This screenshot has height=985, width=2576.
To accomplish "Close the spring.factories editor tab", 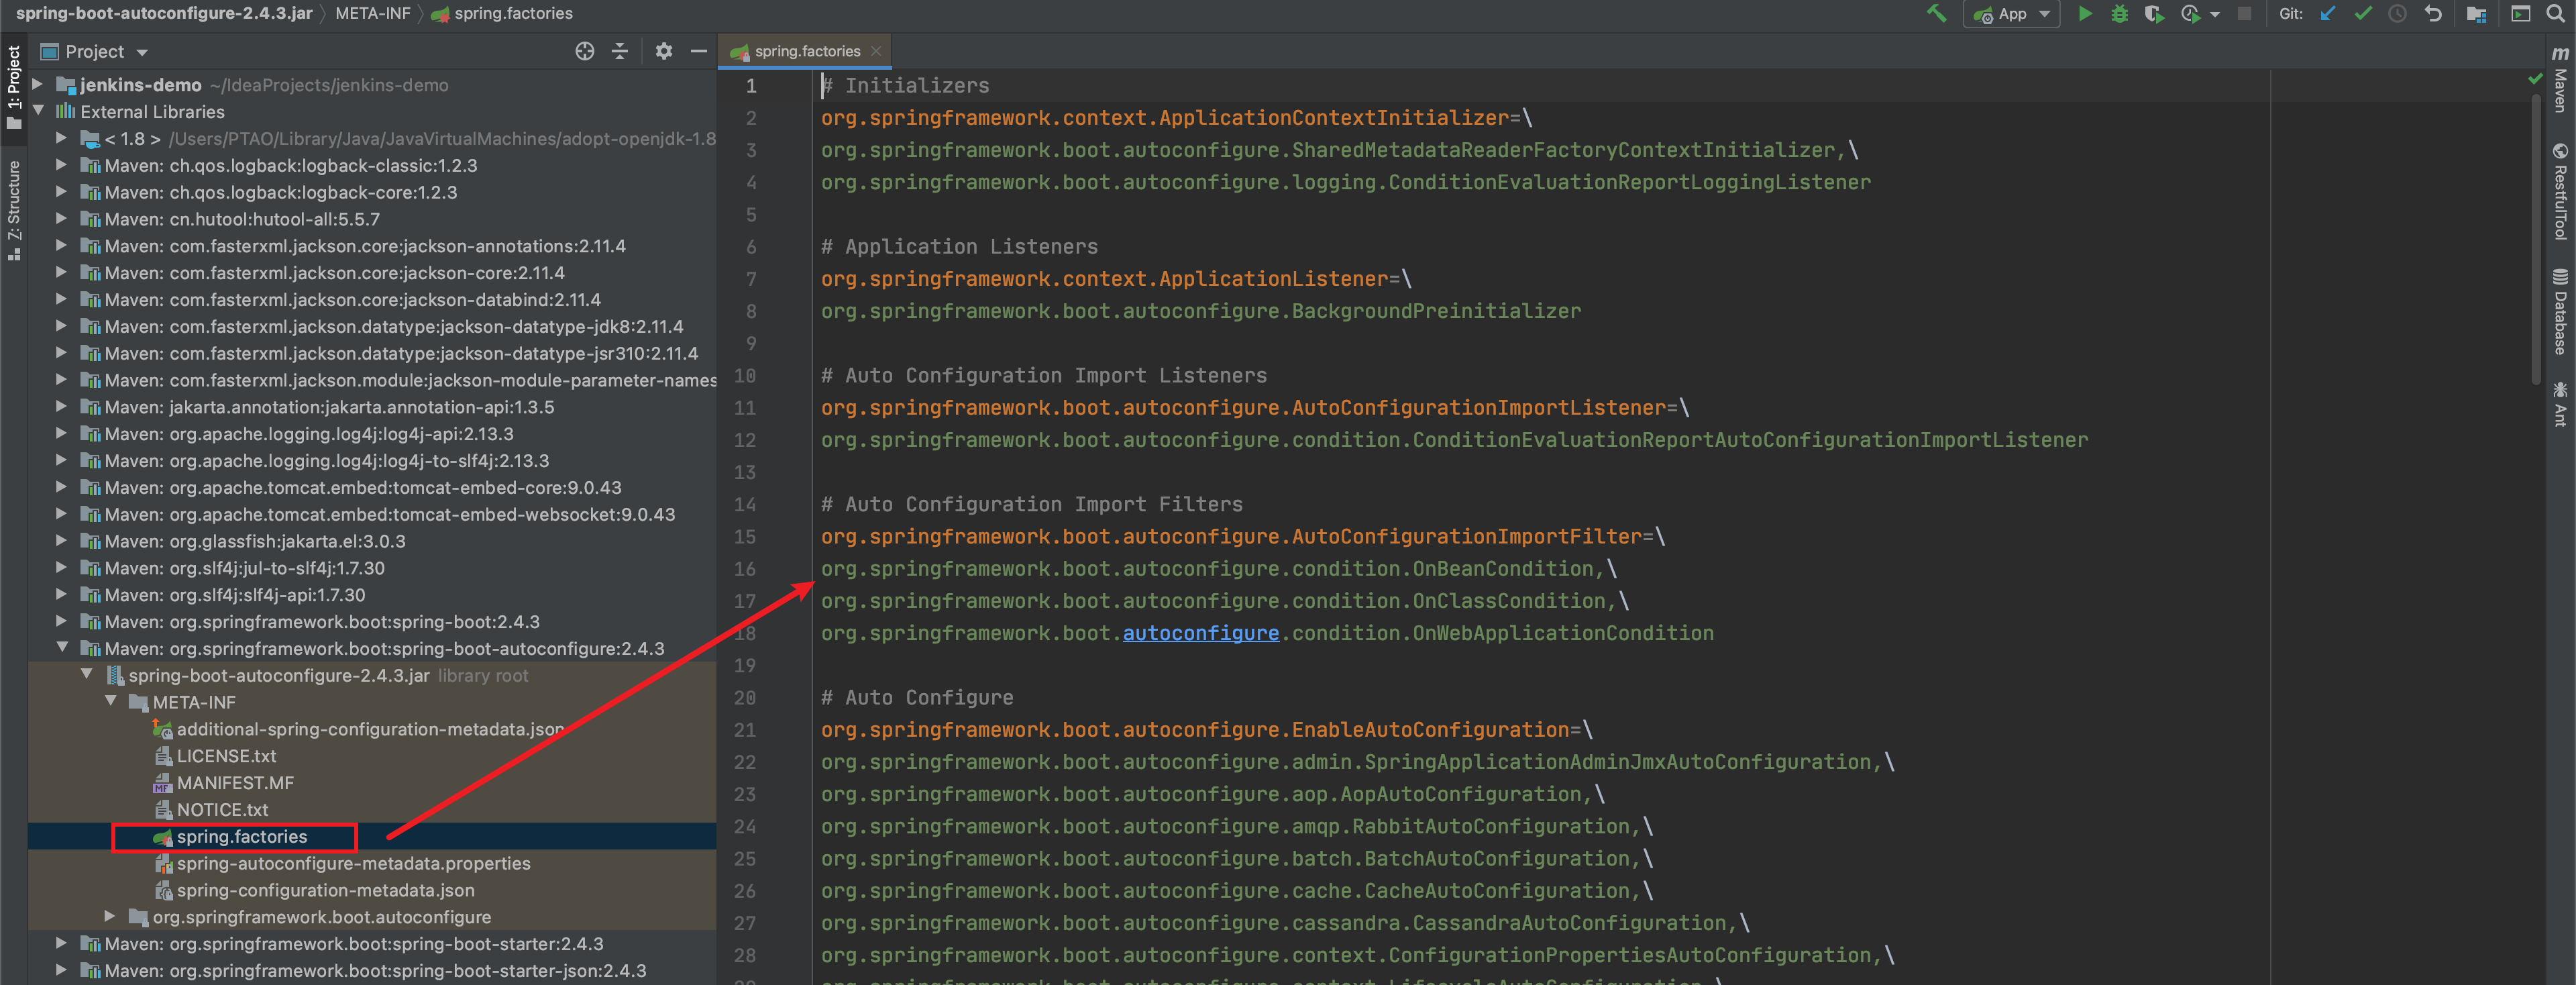I will (876, 51).
